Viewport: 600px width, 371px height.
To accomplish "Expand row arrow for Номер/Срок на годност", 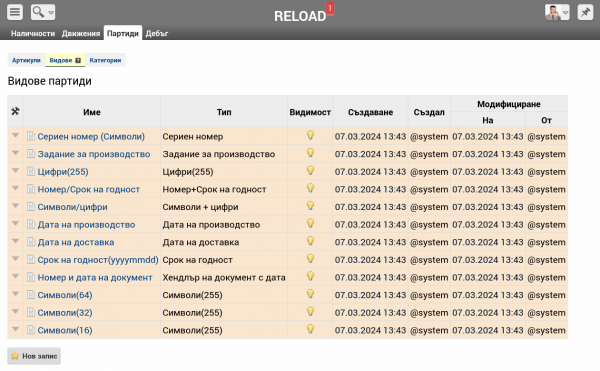I will coord(15,188).
